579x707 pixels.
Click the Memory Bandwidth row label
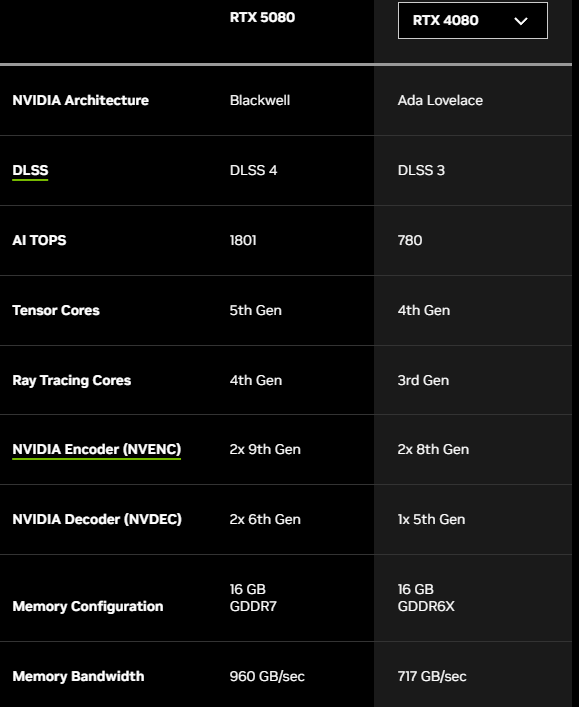[78, 676]
